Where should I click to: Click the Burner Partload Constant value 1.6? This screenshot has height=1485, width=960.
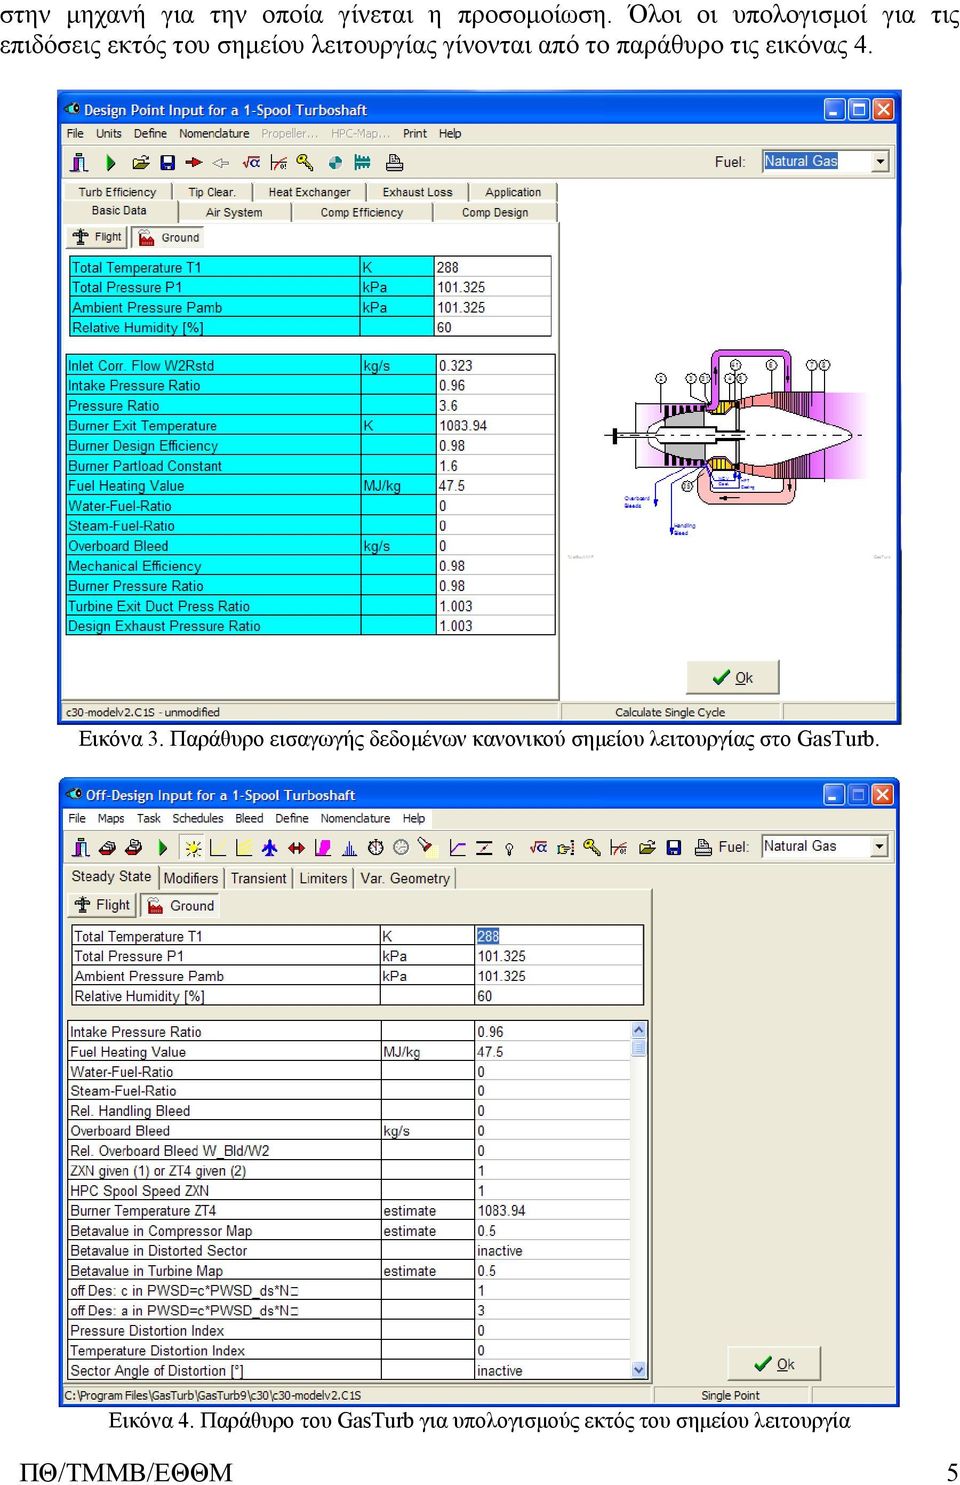click(x=495, y=466)
